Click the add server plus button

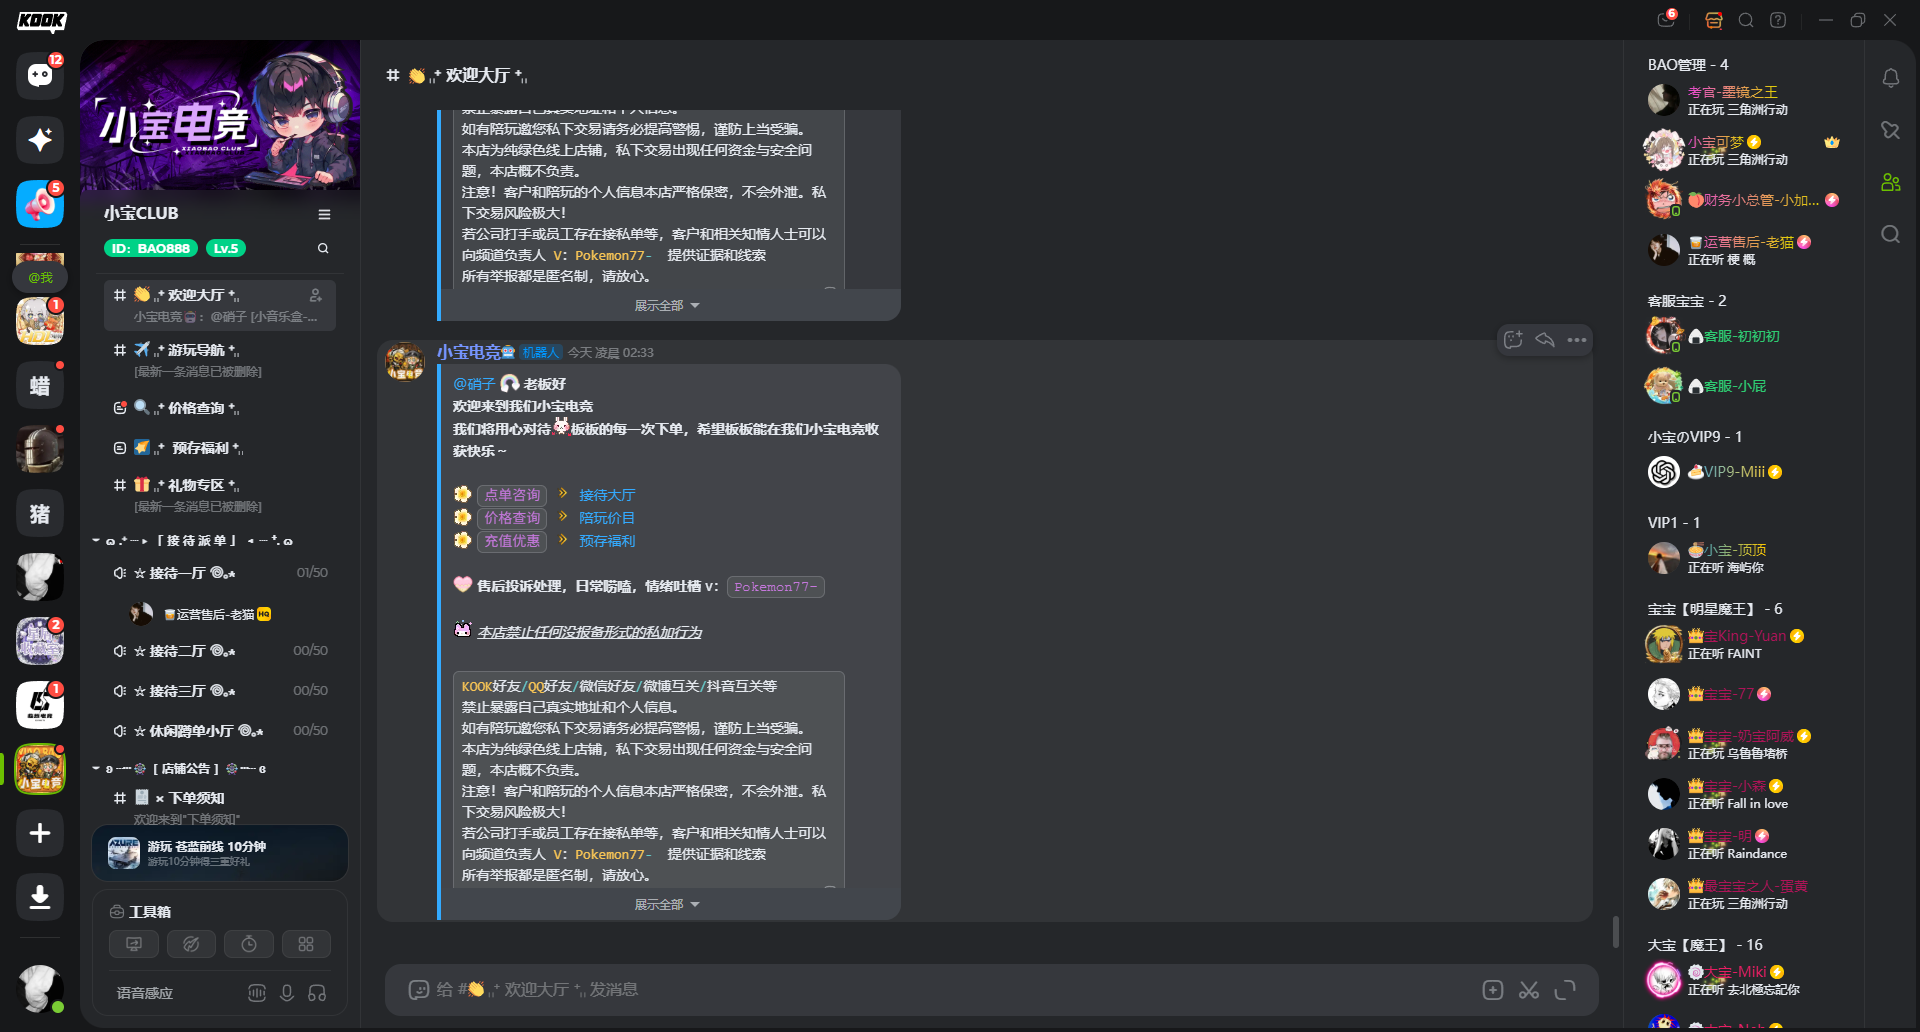point(40,833)
